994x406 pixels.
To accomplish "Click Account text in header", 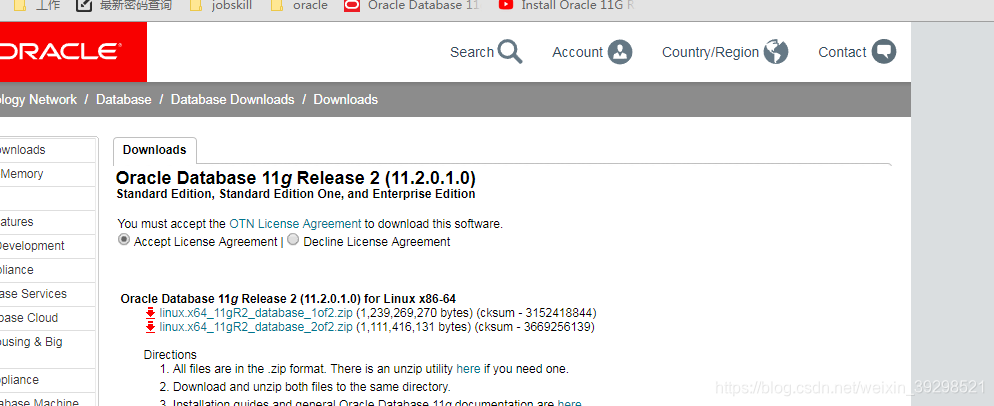I will pos(578,52).
